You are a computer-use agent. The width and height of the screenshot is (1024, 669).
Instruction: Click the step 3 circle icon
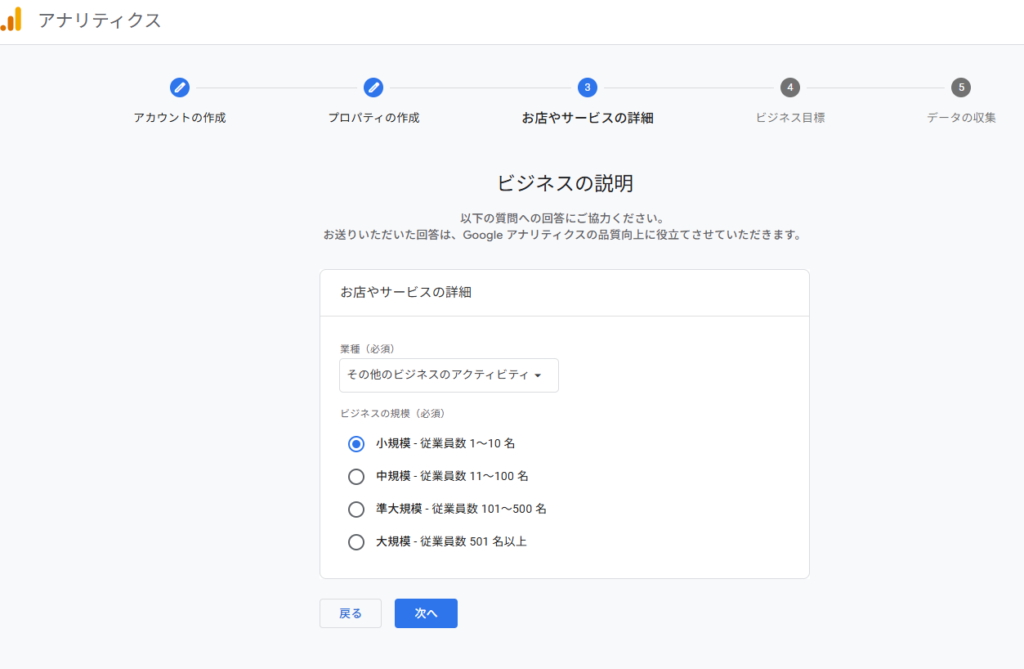click(x=587, y=88)
